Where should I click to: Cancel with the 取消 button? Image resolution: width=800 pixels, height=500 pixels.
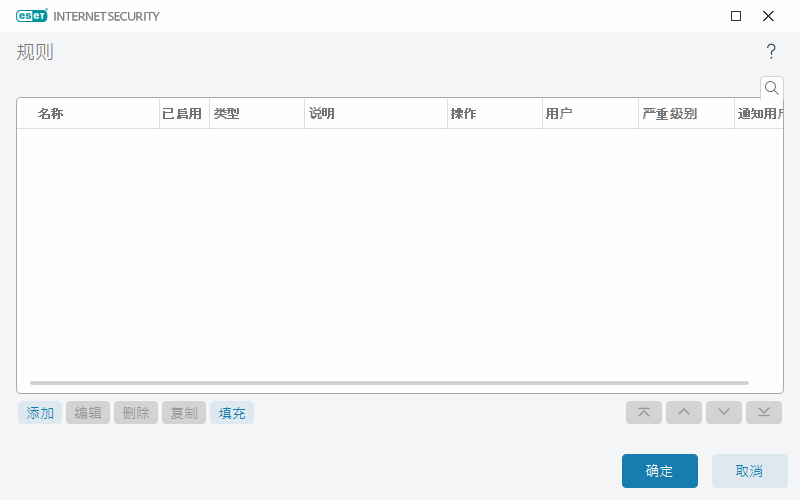749,471
